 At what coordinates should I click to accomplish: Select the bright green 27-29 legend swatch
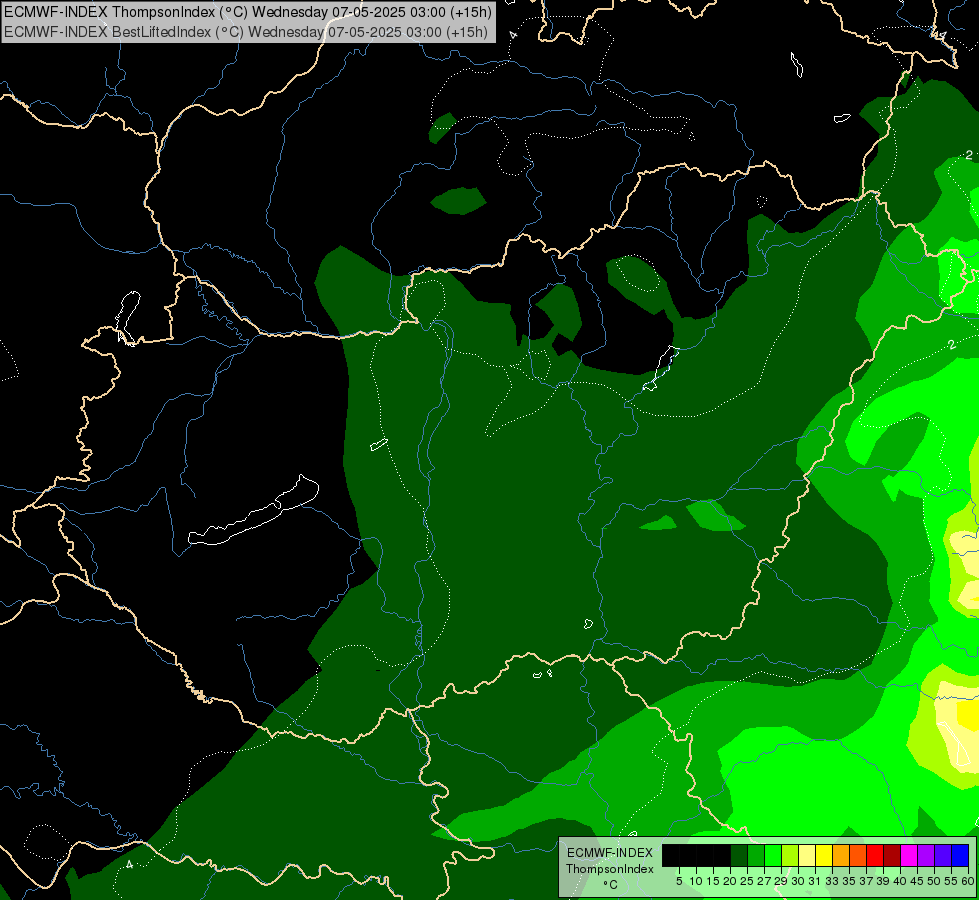(x=773, y=855)
